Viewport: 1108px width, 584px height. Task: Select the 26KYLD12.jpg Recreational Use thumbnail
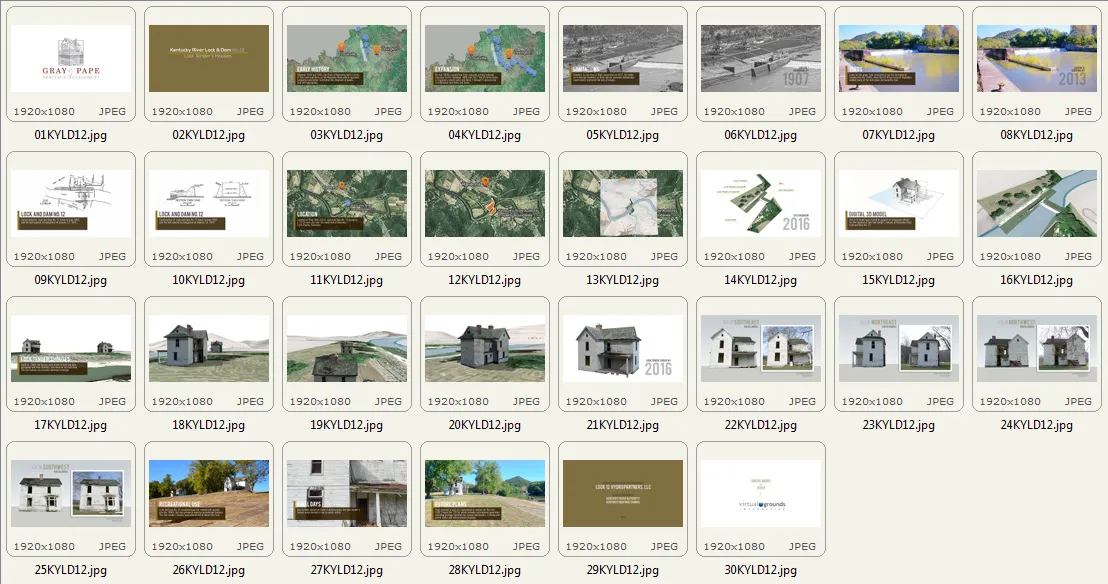(x=209, y=494)
